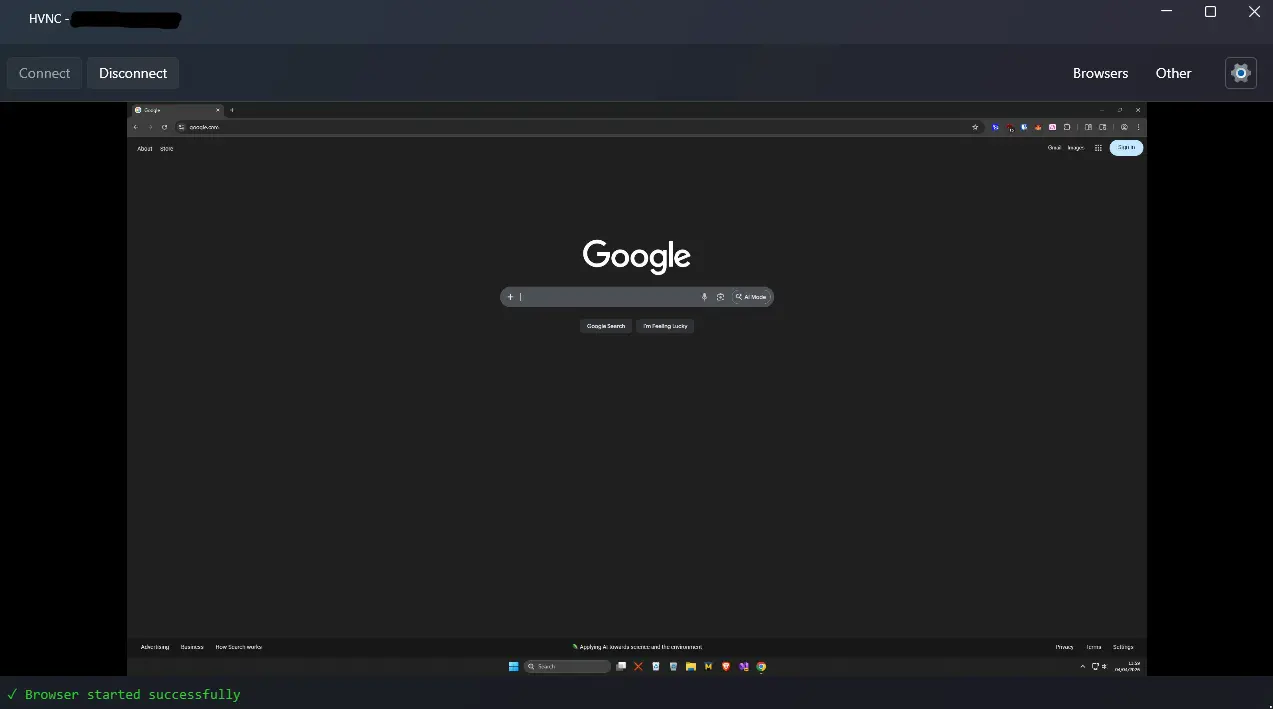1273x709 pixels.
Task: Open the Advertising footer link
Action: (x=155, y=647)
